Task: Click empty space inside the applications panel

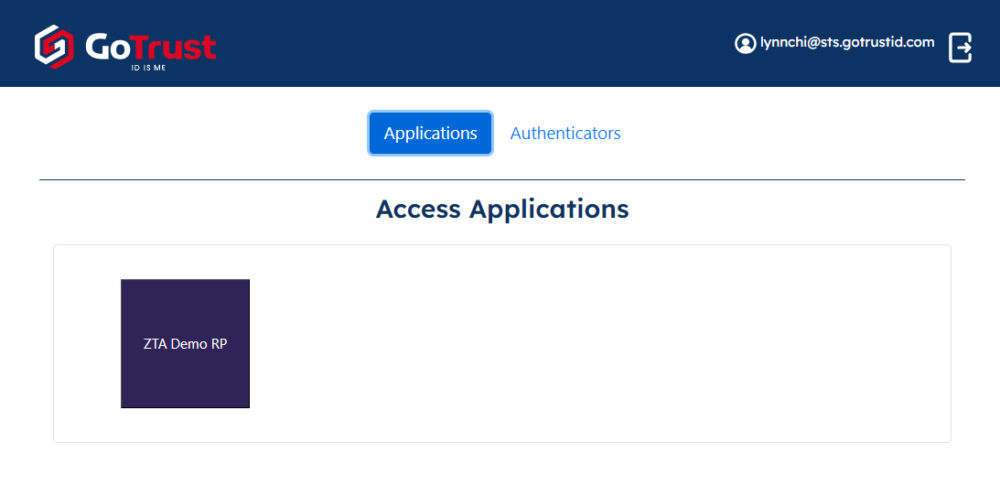Action: tap(600, 343)
